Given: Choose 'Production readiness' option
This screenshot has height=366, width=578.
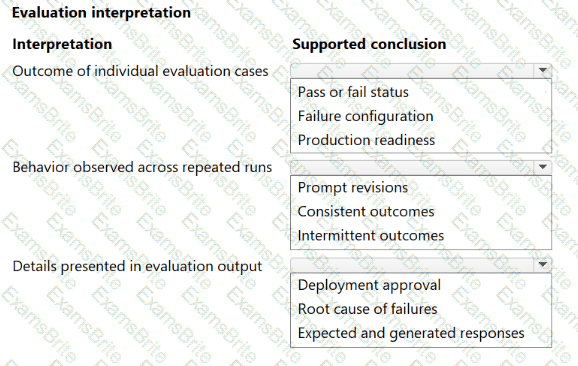Looking at the screenshot, I should [366, 140].
